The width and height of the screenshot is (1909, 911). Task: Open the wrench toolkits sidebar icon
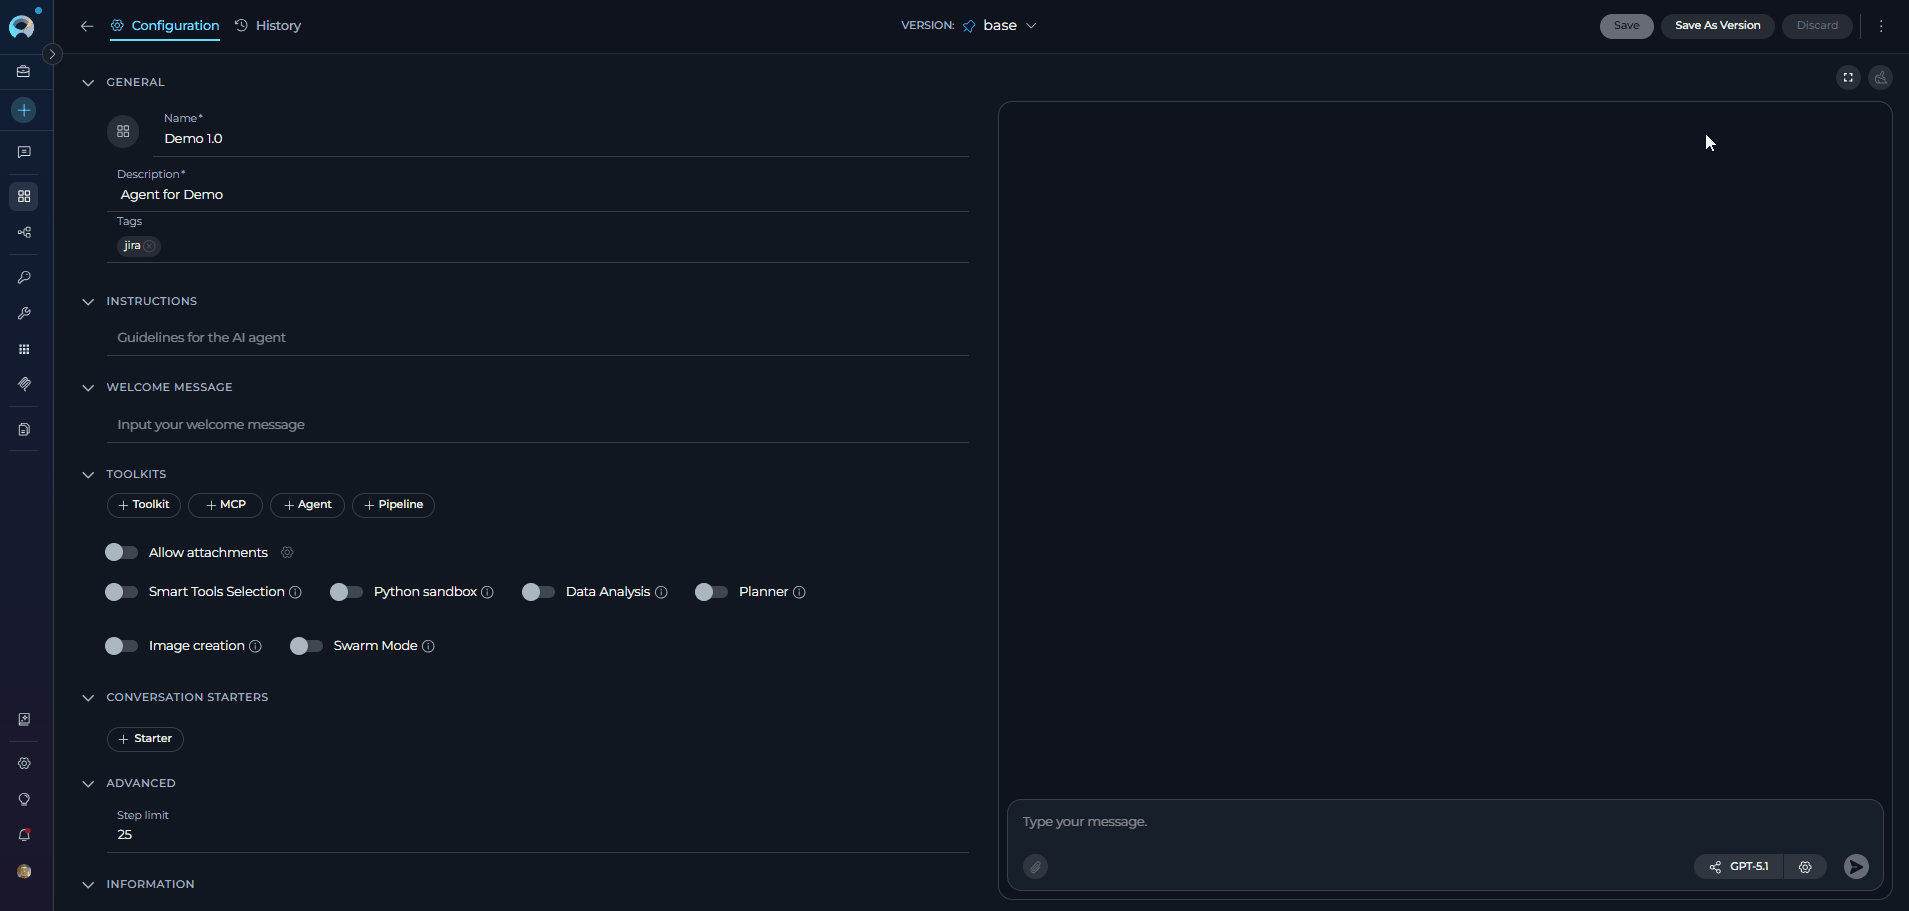click(24, 313)
